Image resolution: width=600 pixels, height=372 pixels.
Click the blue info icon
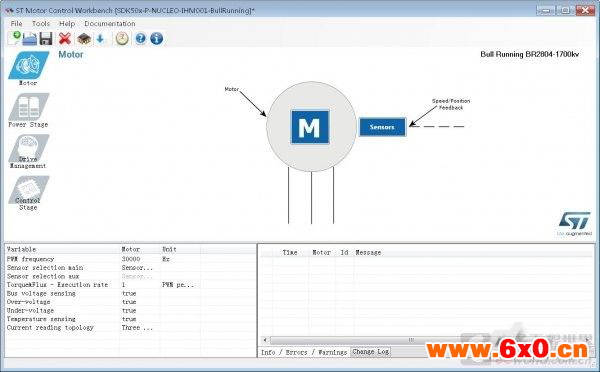tap(157, 38)
